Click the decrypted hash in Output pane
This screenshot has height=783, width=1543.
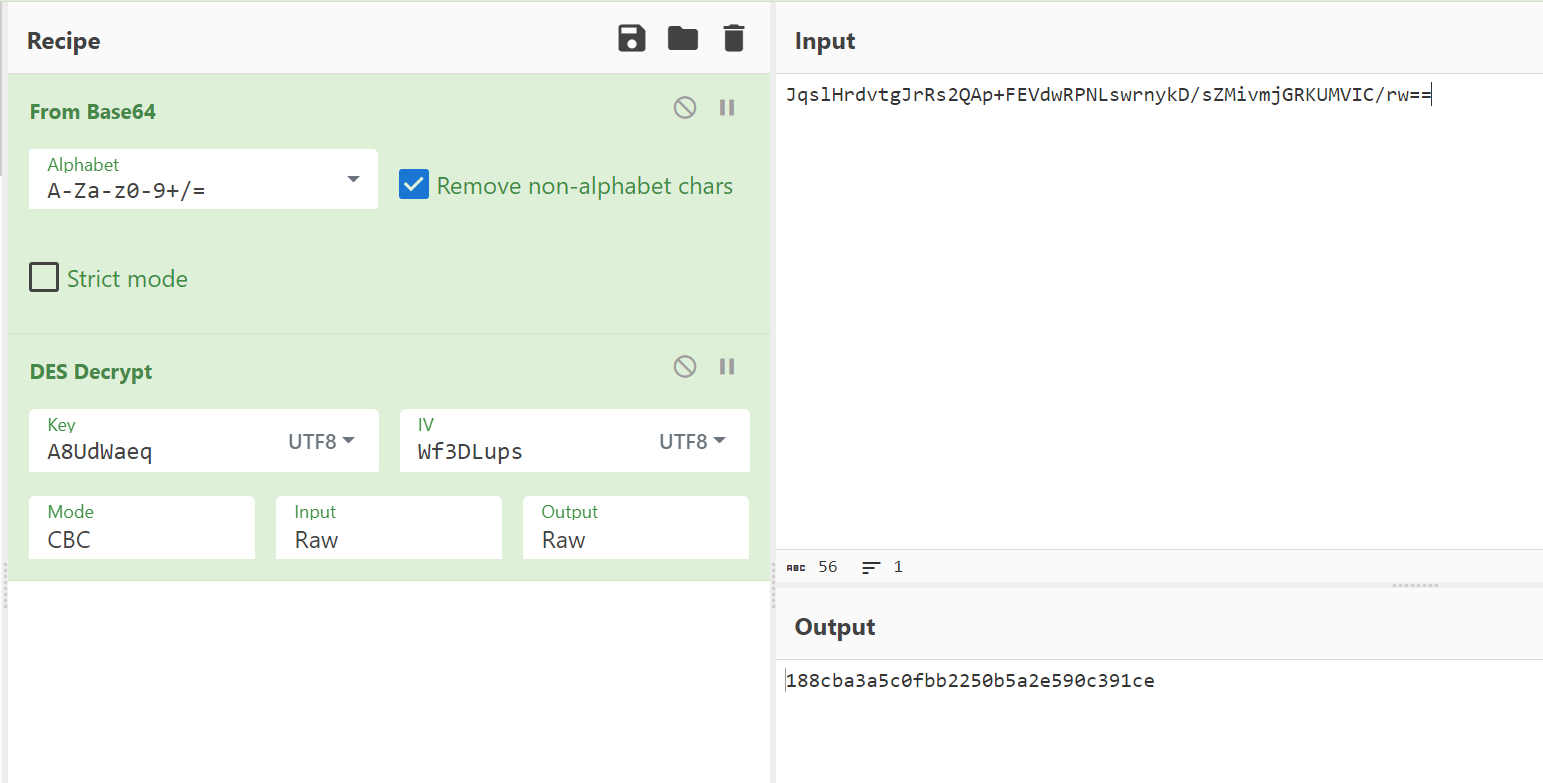(x=970, y=682)
